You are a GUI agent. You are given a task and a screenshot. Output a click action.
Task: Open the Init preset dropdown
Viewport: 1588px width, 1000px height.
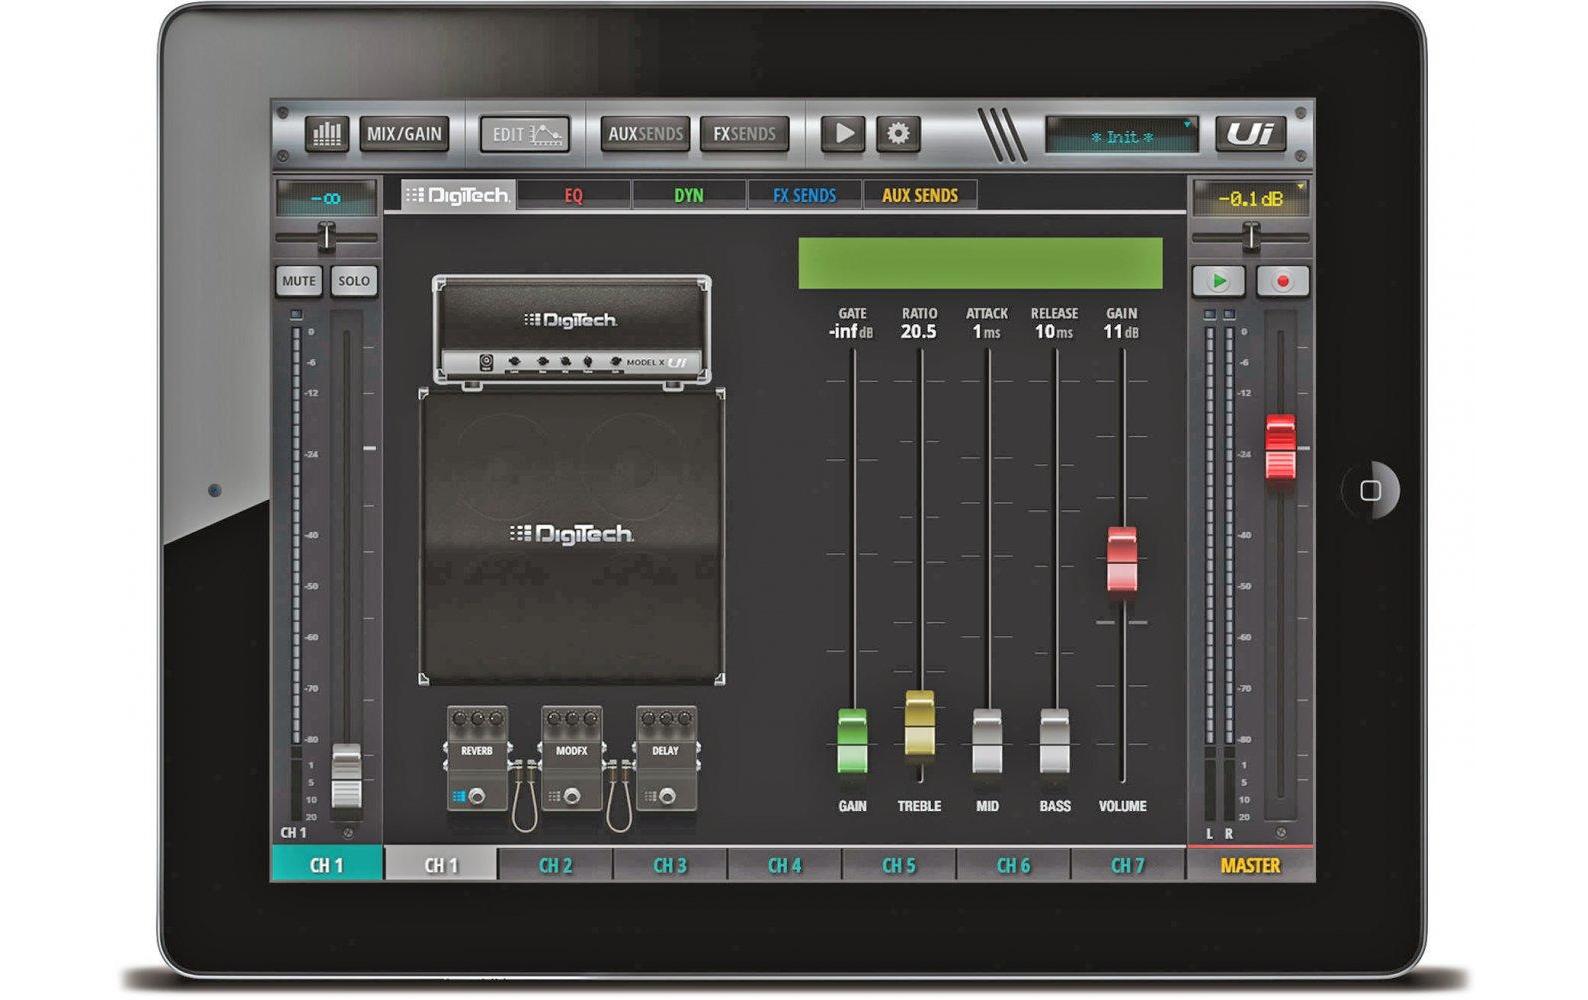pyautogui.click(x=1122, y=135)
